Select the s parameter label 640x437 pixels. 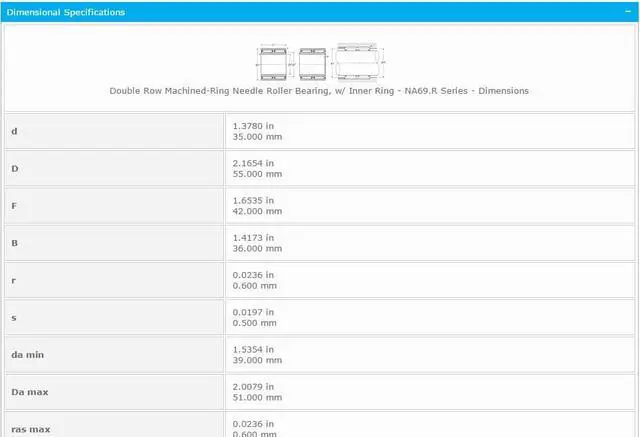(13, 317)
